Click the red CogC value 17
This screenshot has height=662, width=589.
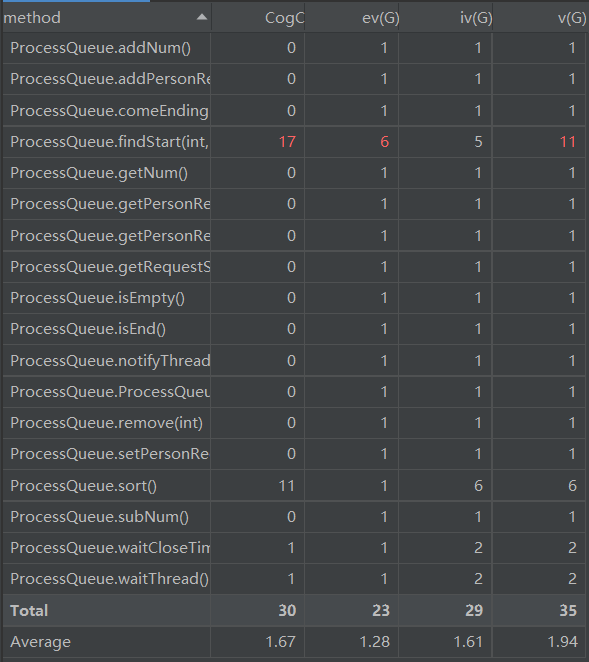click(287, 142)
